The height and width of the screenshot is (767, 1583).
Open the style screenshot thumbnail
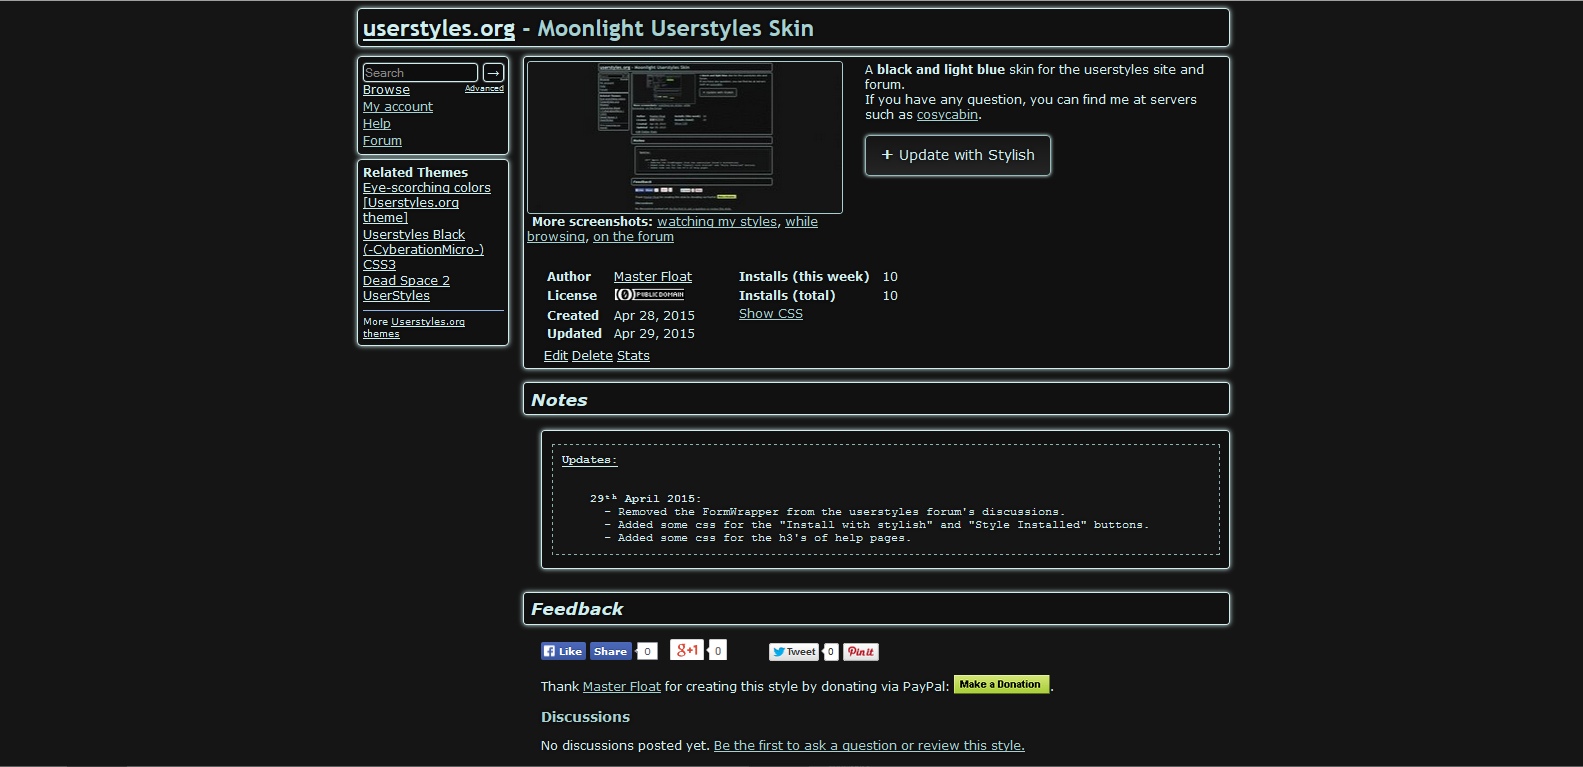click(685, 137)
